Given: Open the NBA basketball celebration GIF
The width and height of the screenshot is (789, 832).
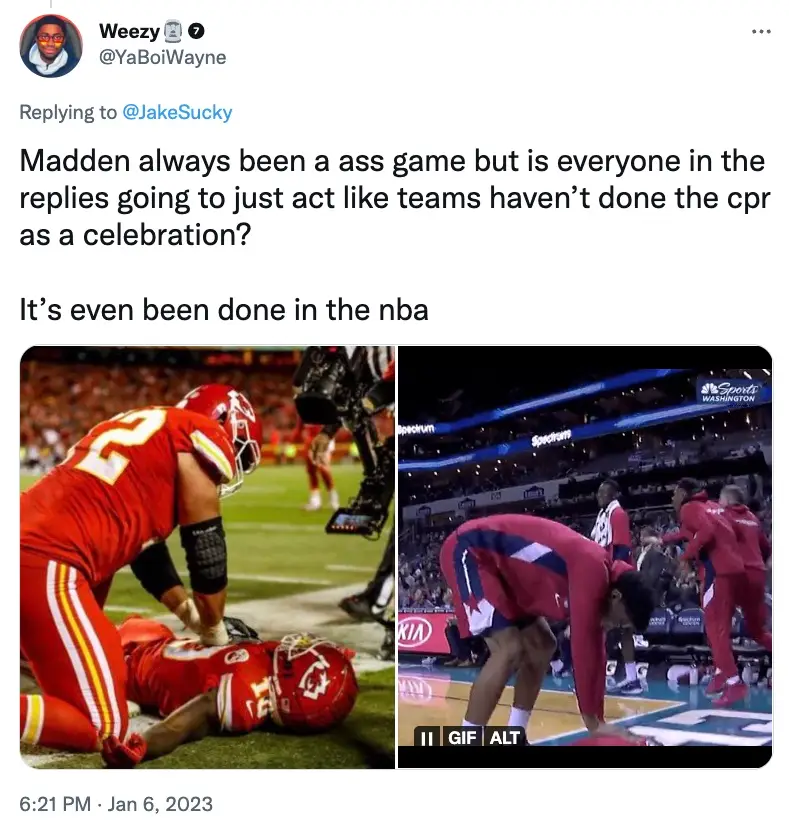Looking at the screenshot, I should pos(585,557).
